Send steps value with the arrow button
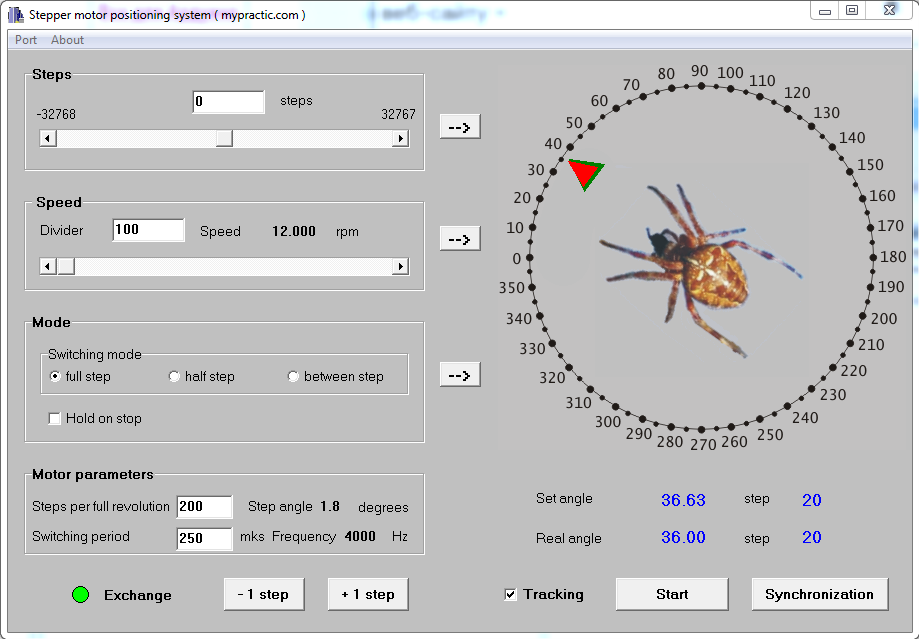 click(x=460, y=127)
